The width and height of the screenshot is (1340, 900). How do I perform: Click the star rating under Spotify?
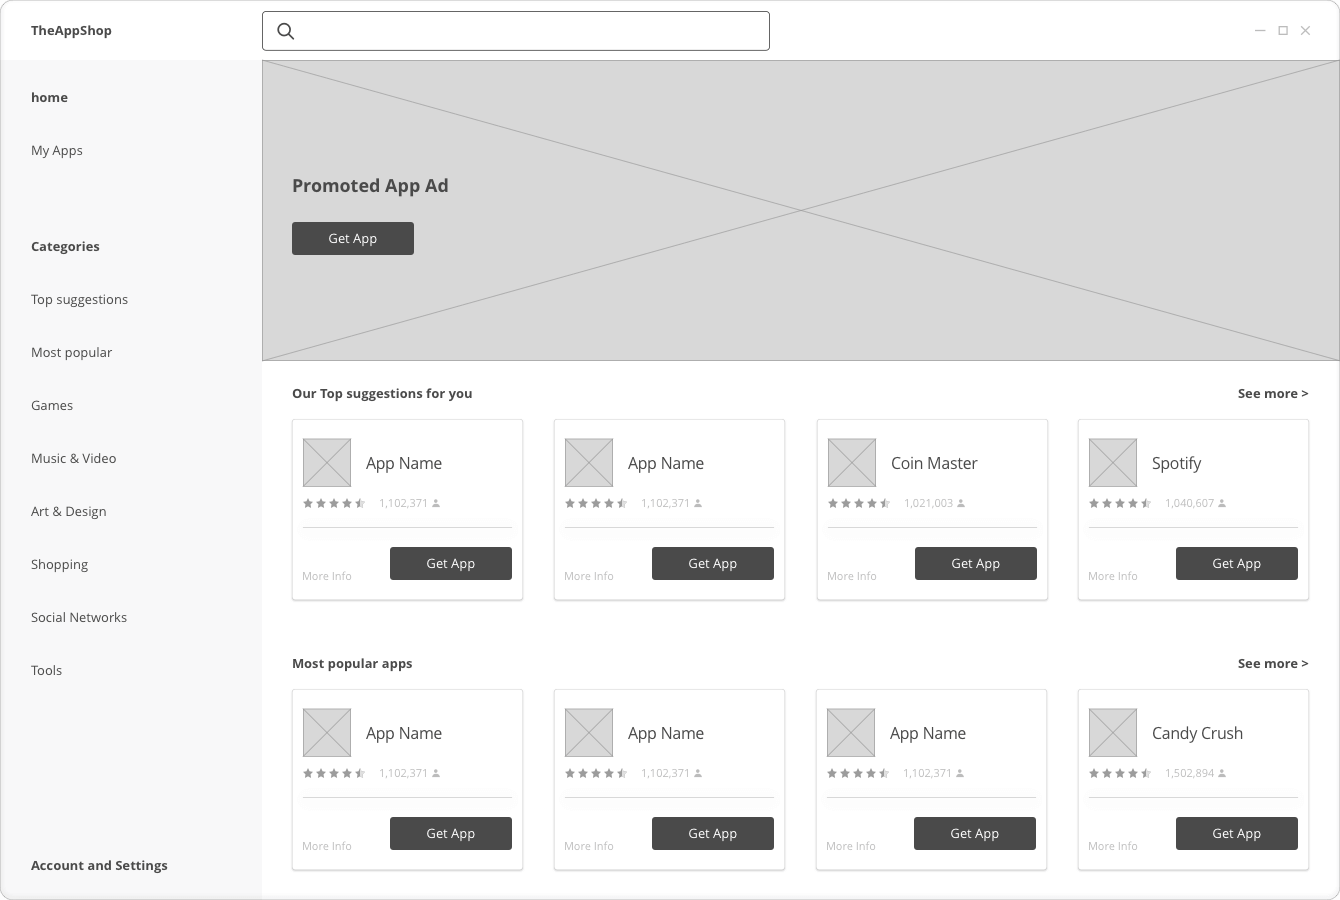[1120, 503]
